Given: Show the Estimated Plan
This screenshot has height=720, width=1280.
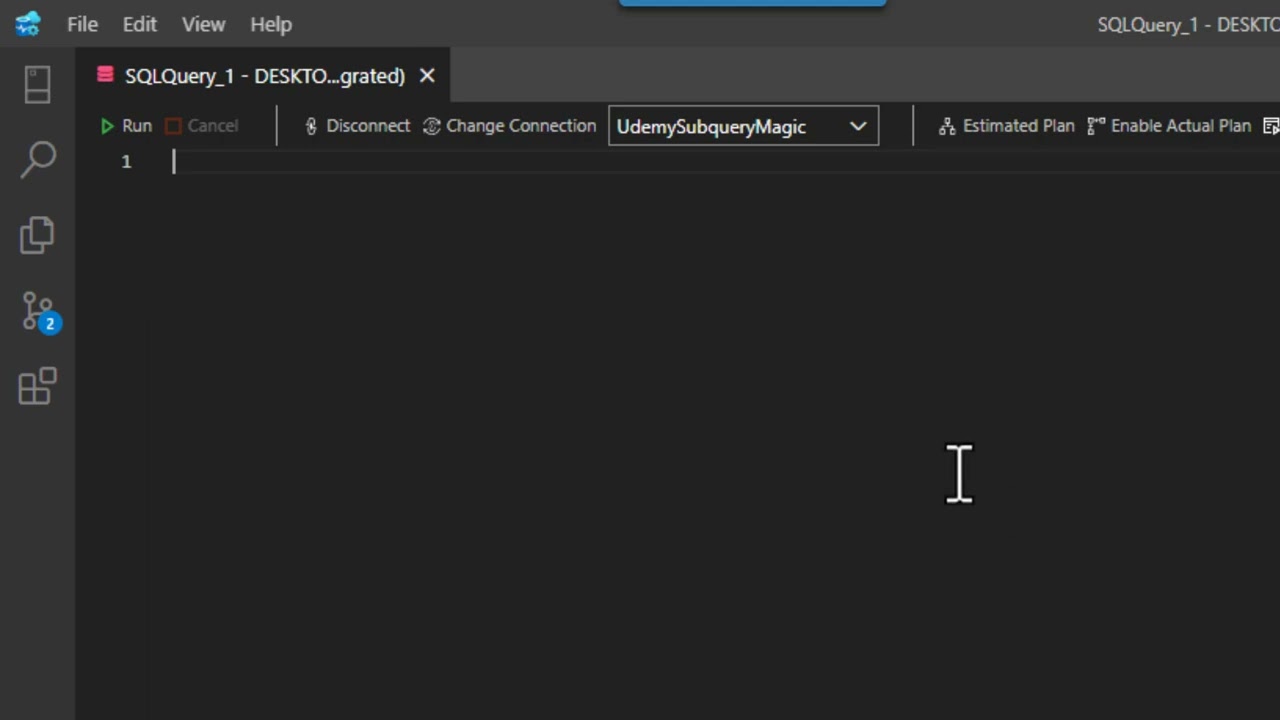Looking at the screenshot, I should coord(1006,126).
